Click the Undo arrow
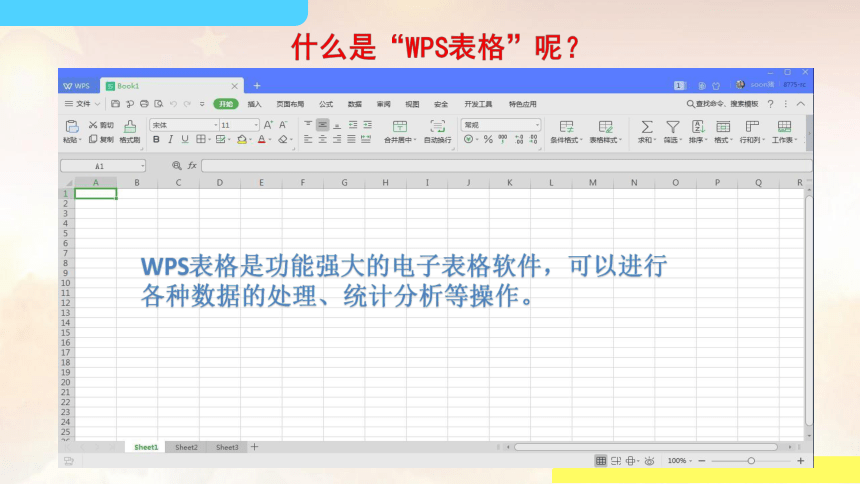860x484 pixels. (x=173, y=104)
